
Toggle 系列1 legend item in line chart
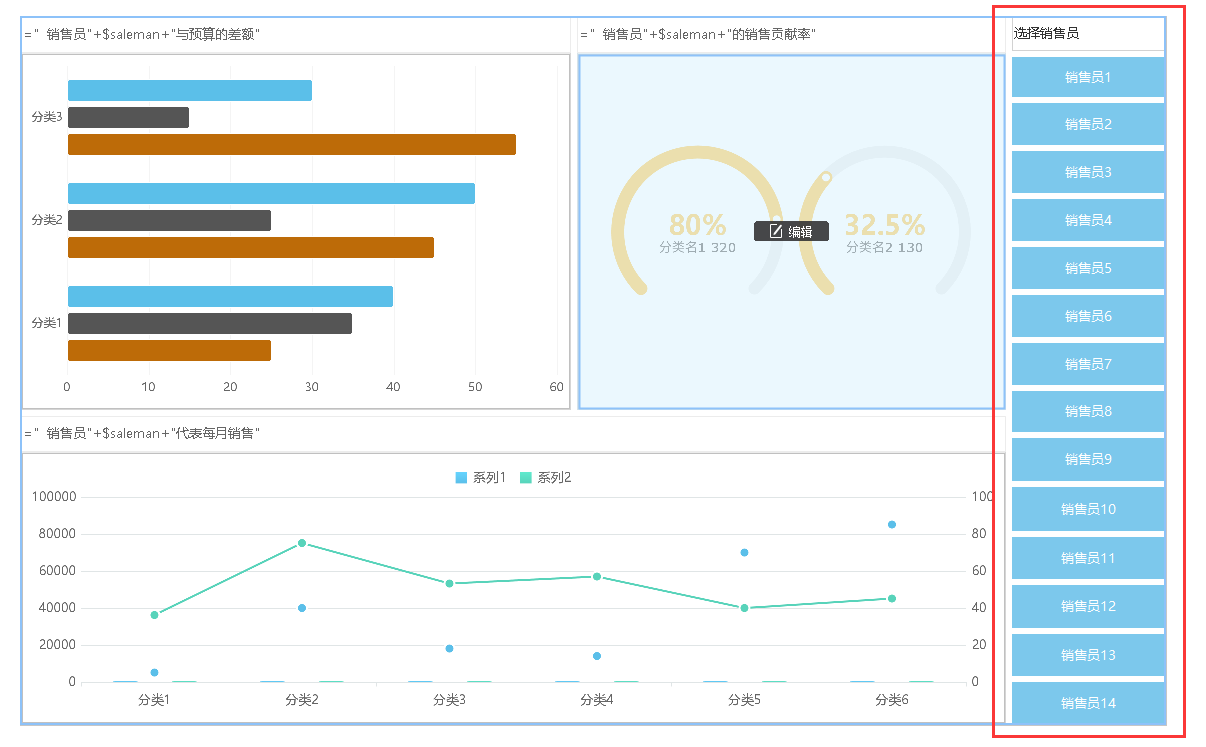point(481,478)
